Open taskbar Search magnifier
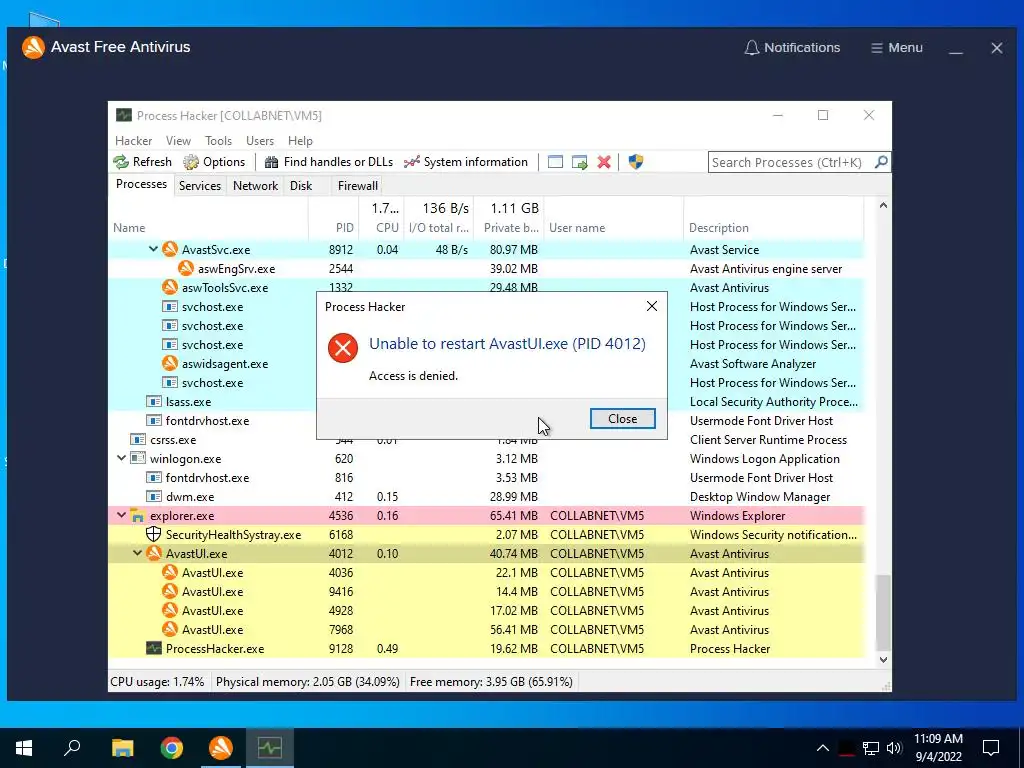The height and width of the screenshot is (768, 1024). point(72,748)
